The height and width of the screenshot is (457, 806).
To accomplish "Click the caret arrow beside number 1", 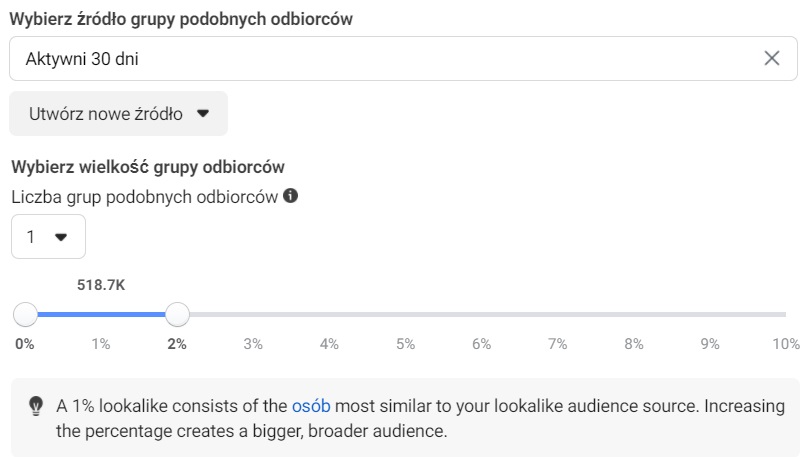I will (x=61, y=237).
